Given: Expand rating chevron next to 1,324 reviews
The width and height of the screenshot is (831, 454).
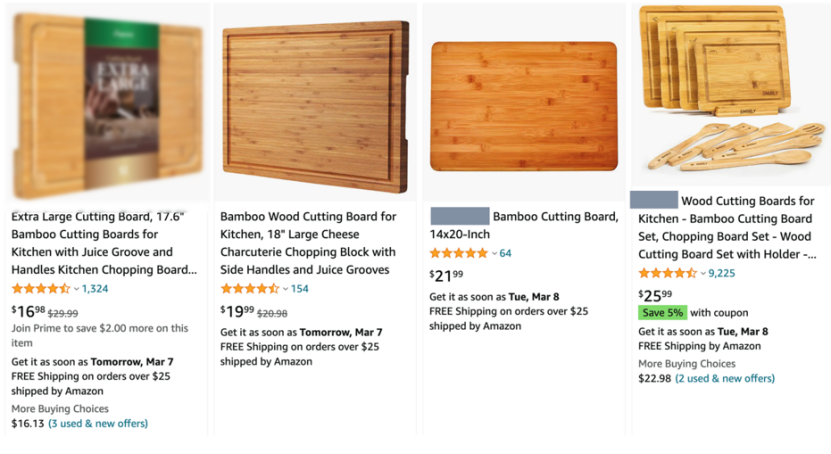Looking at the screenshot, I should click(76, 289).
